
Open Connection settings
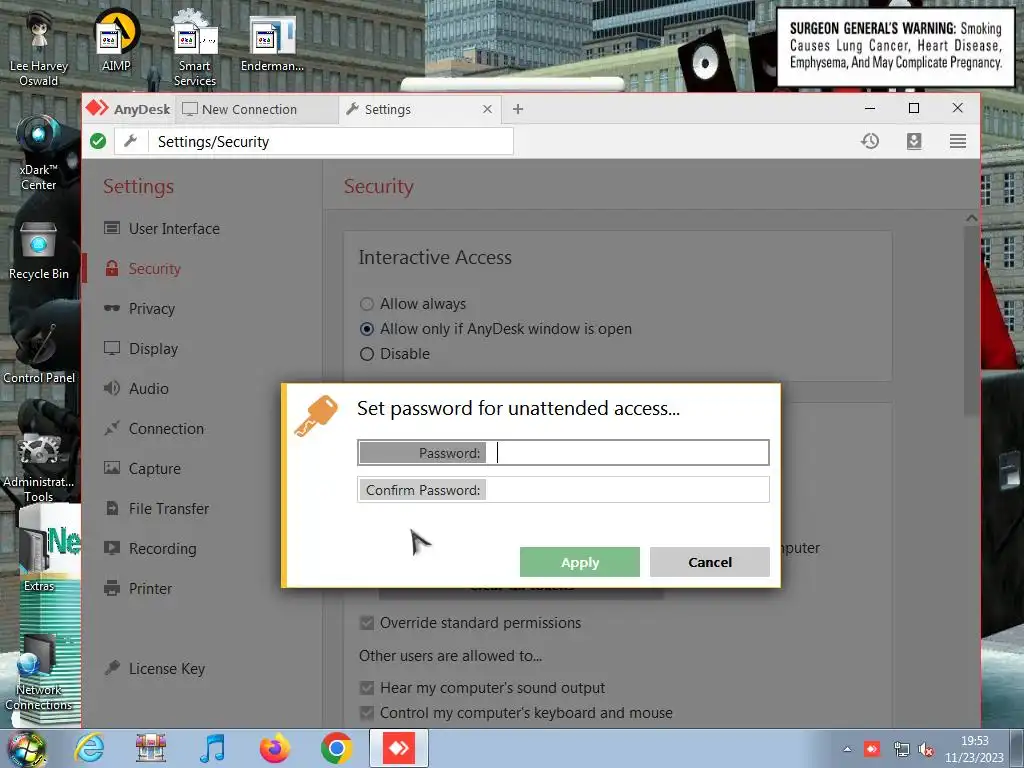tap(154, 428)
